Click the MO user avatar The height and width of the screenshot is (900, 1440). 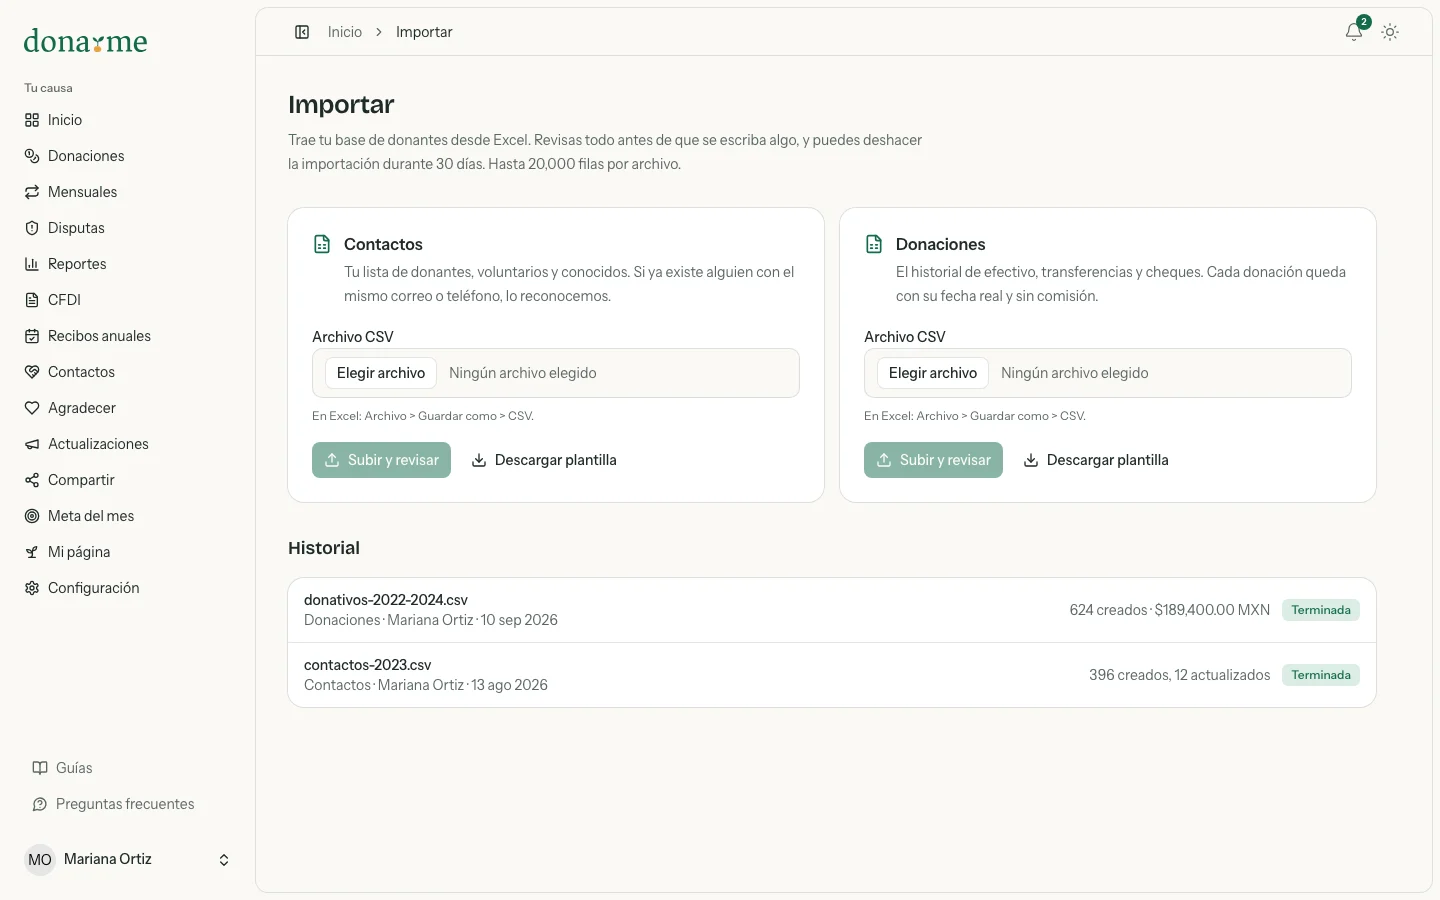click(40, 860)
